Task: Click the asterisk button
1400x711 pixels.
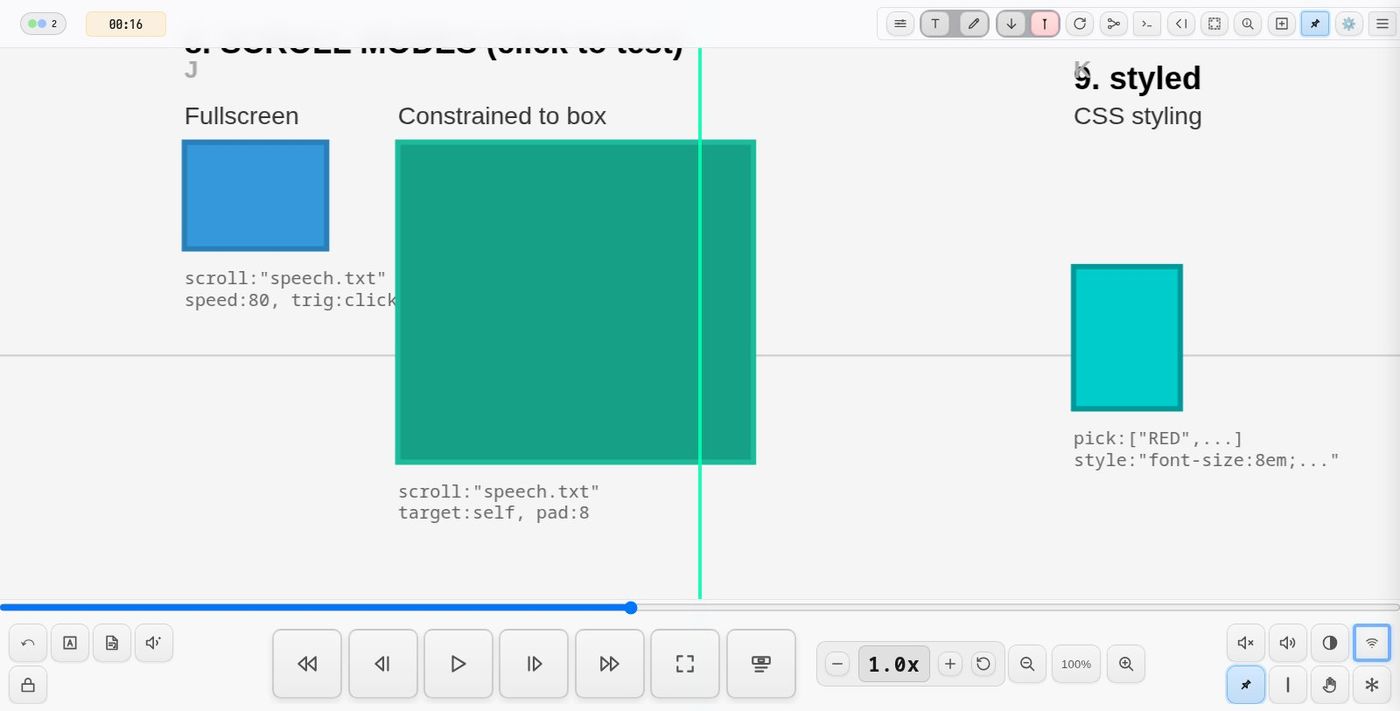Action: tap(1372, 685)
